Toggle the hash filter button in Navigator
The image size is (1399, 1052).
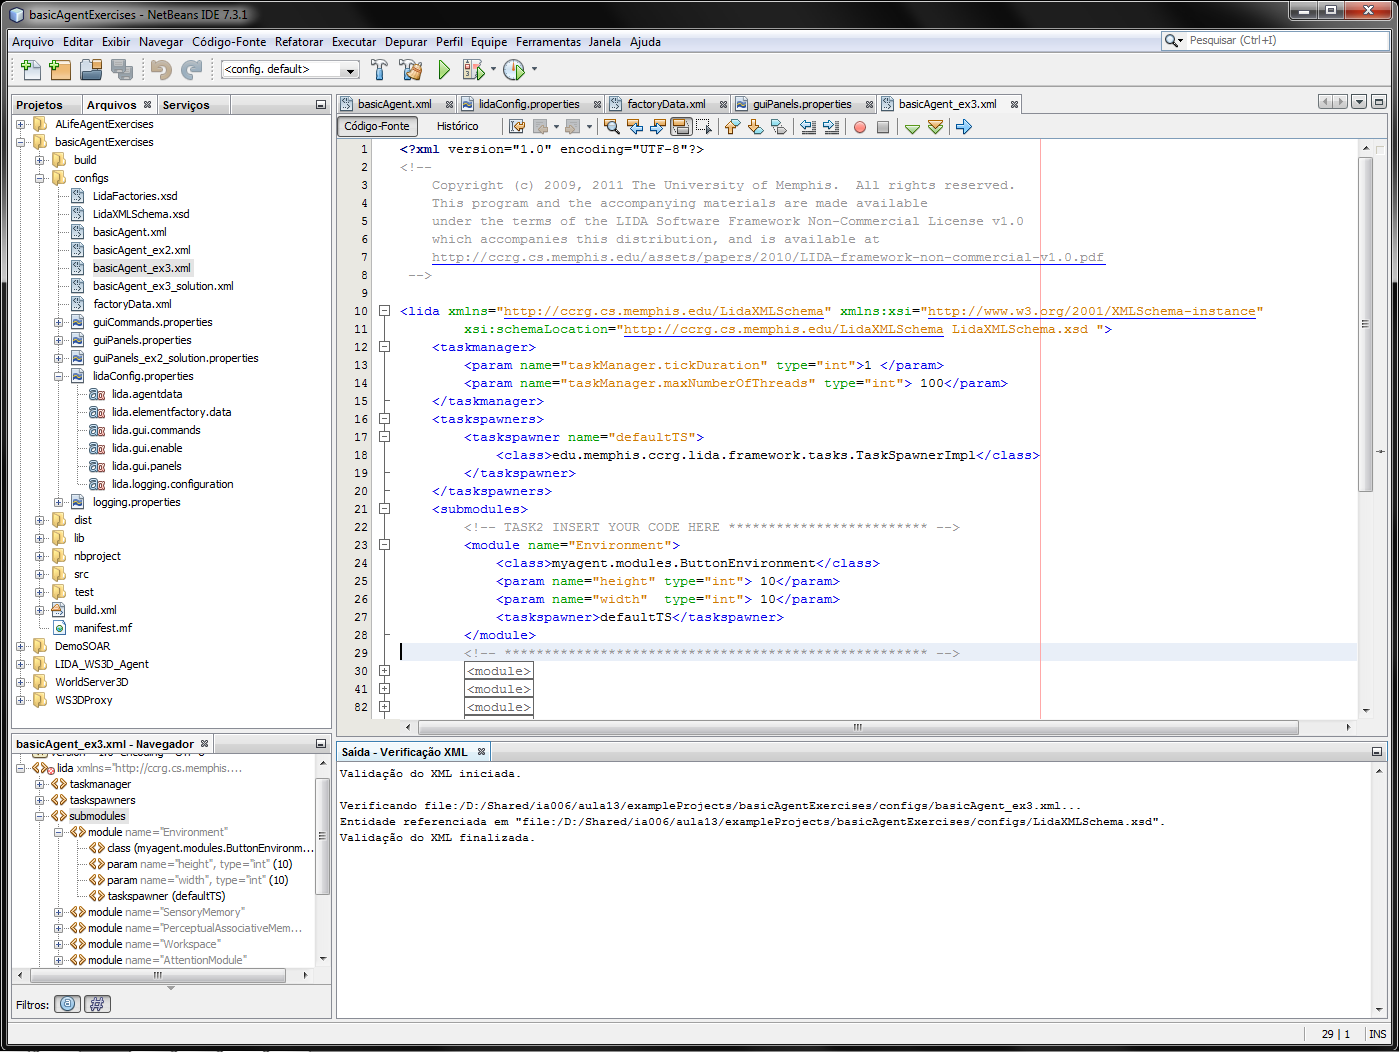pyautogui.click(x=97, y=1004)
